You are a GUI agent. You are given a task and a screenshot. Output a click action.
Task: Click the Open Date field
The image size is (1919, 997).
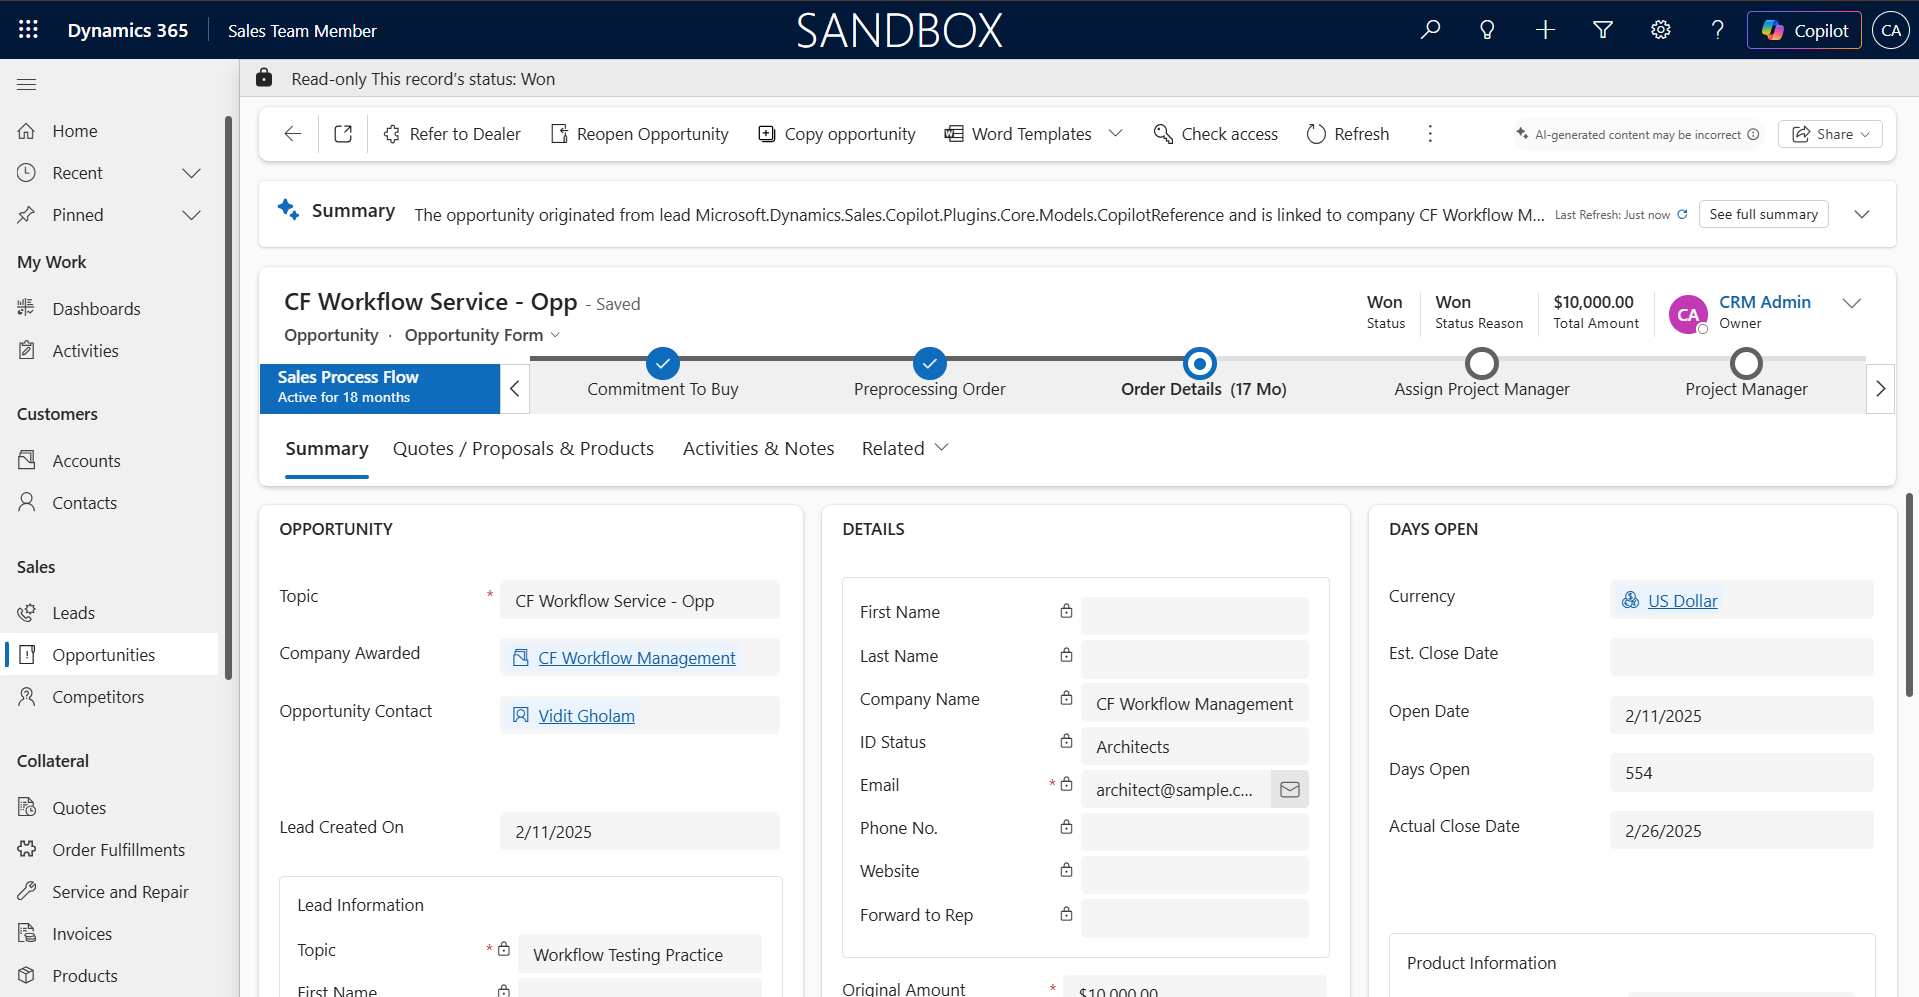pos(1742,715)
